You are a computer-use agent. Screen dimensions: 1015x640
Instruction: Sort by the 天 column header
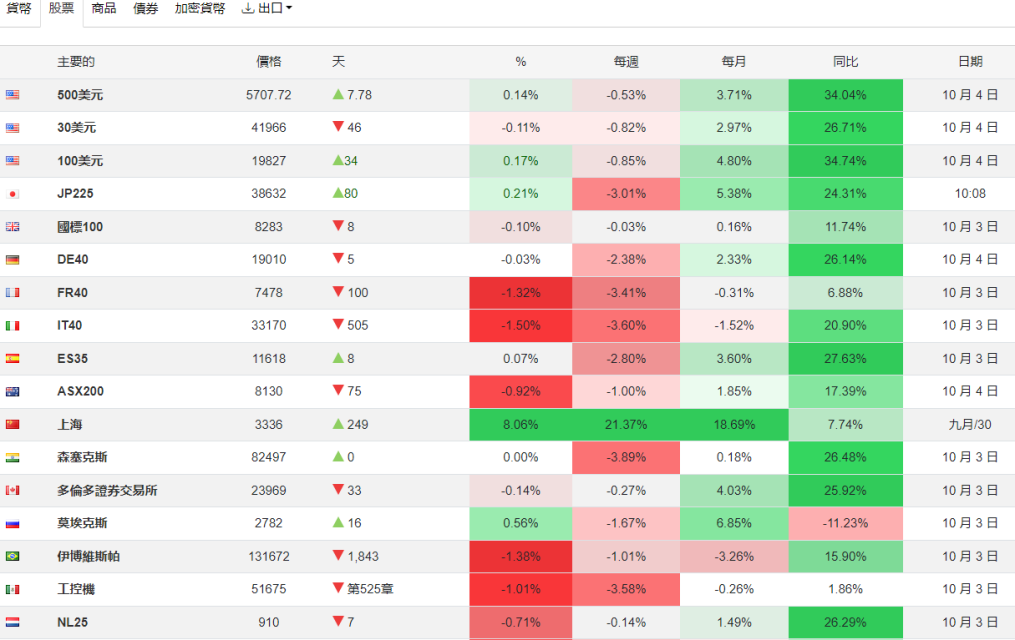(x=339, y=61)
